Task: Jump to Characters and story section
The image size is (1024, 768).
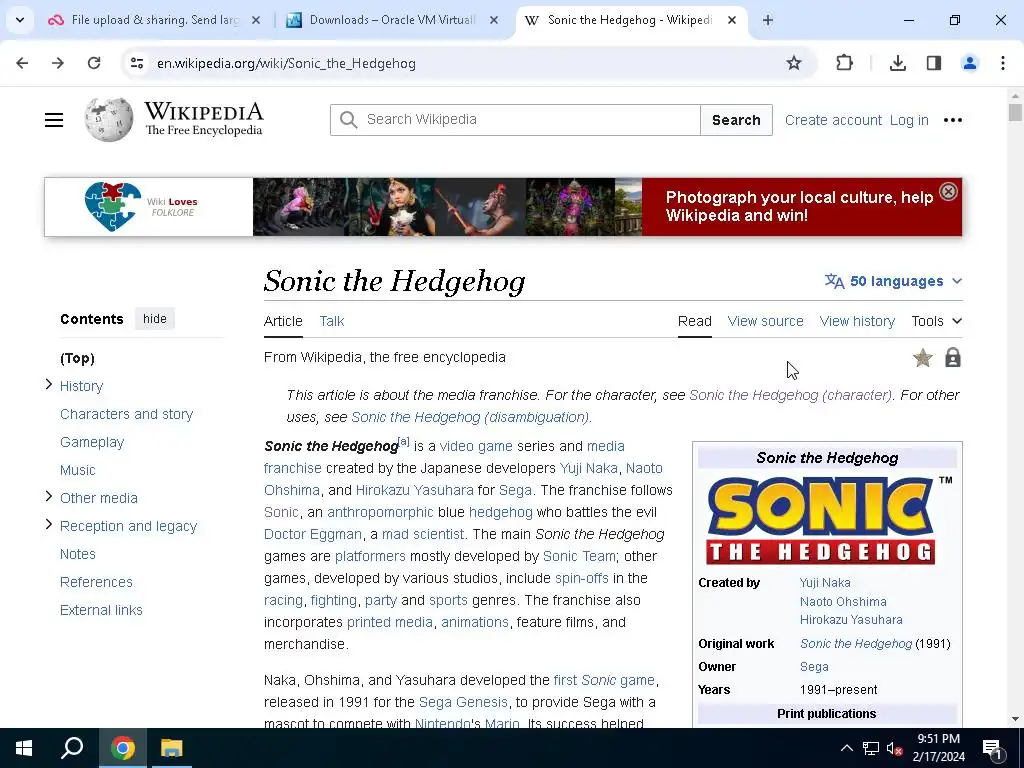Action: 127,414
